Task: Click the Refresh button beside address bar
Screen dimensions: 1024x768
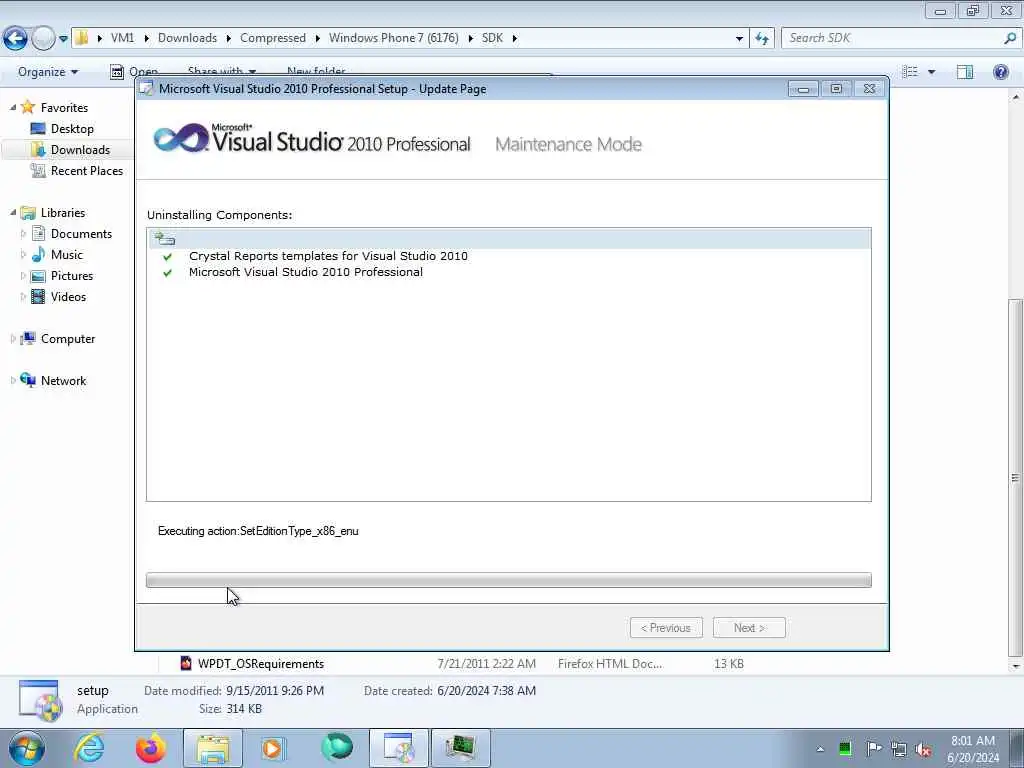Action: tap(761, 38)
